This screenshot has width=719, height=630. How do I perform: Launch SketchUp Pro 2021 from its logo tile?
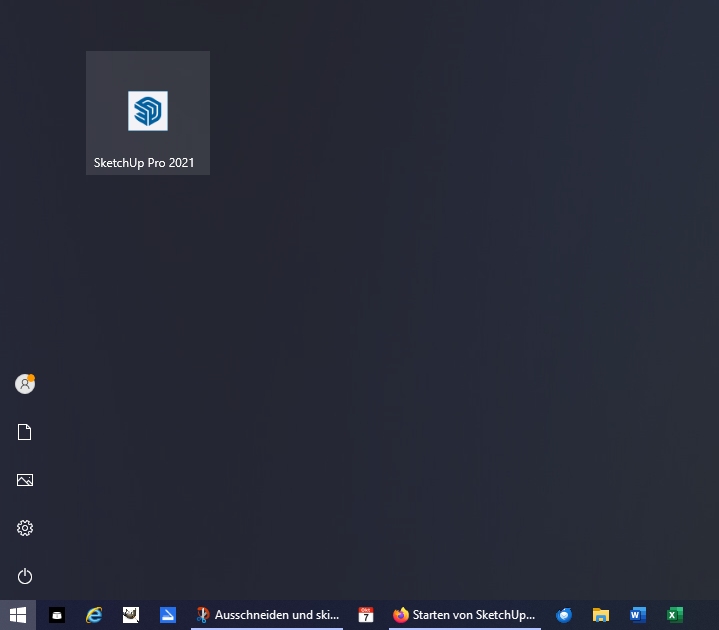(x=148, y=111)
